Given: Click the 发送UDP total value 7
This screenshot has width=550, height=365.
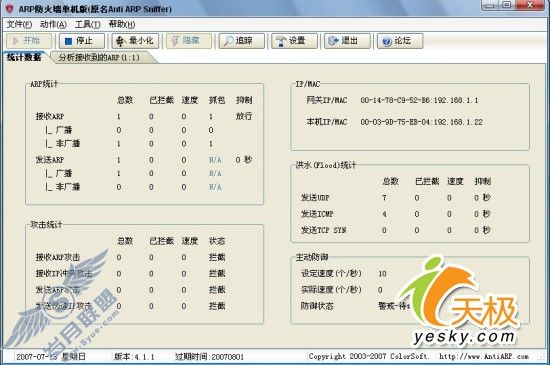Looking at the screenshot, I should click(x=384, y=198).
